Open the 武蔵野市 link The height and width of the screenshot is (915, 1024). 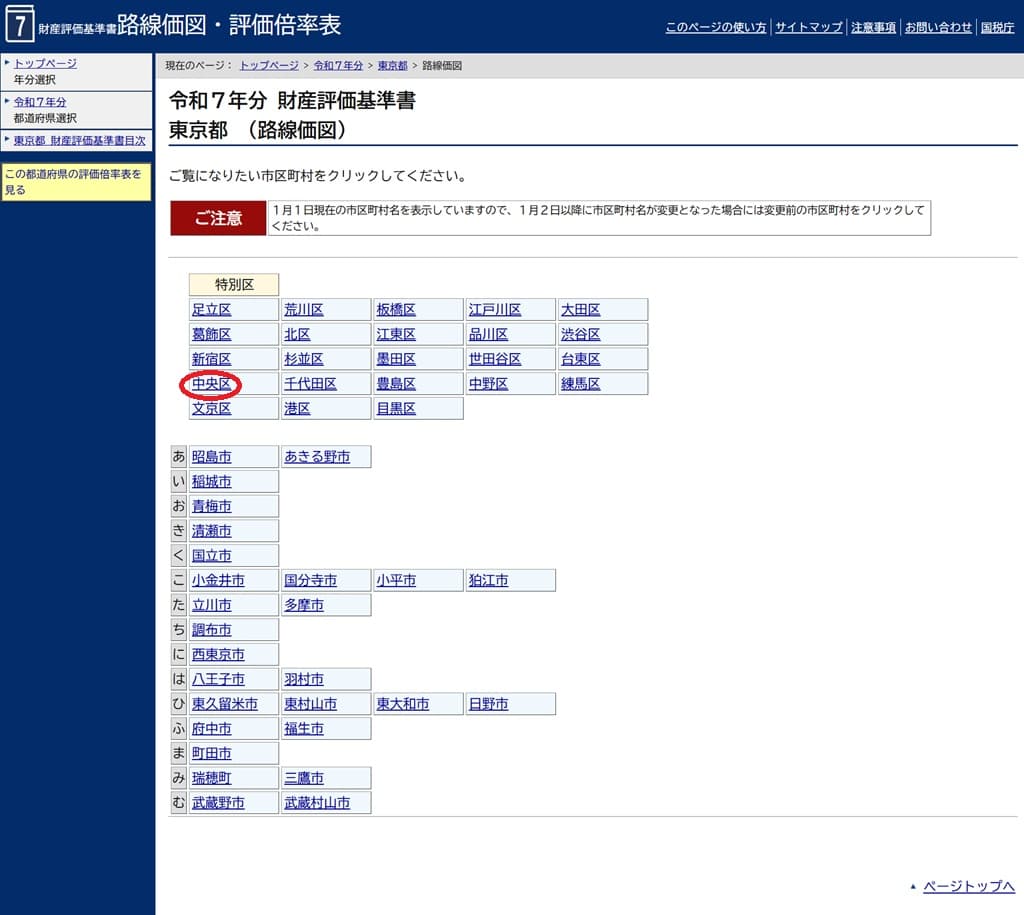pos(218,803)
